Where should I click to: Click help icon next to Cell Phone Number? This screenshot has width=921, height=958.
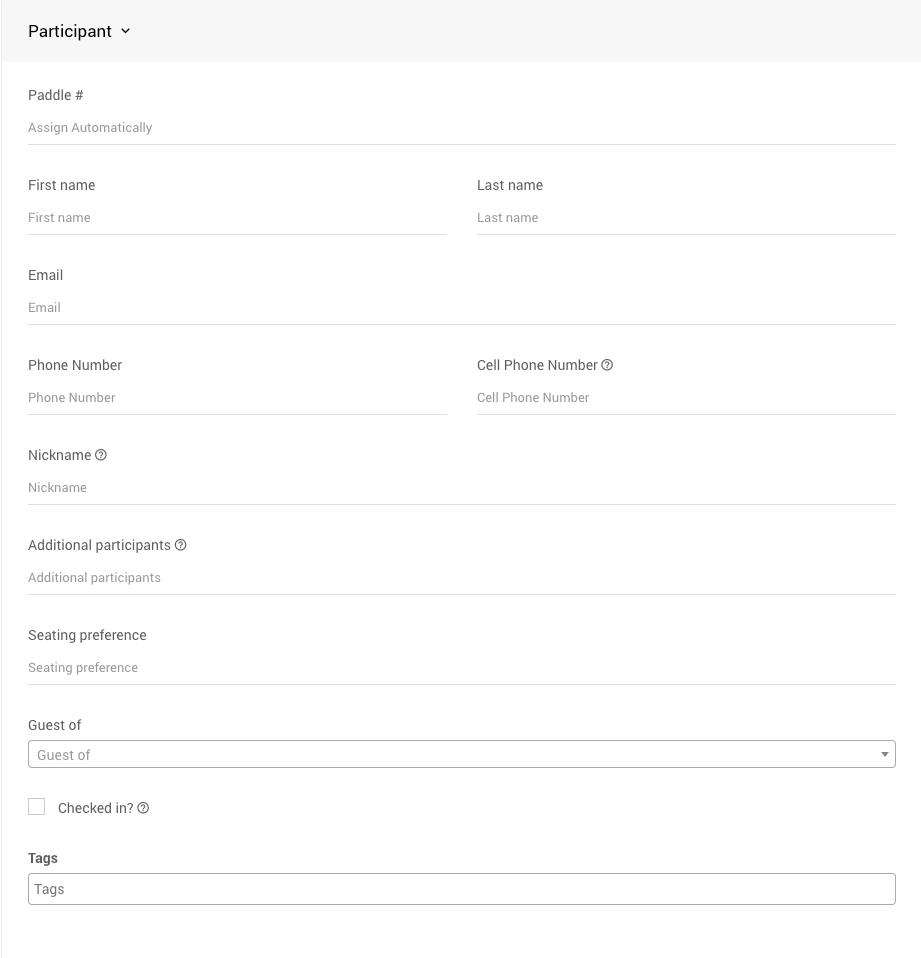pos(607,365)
